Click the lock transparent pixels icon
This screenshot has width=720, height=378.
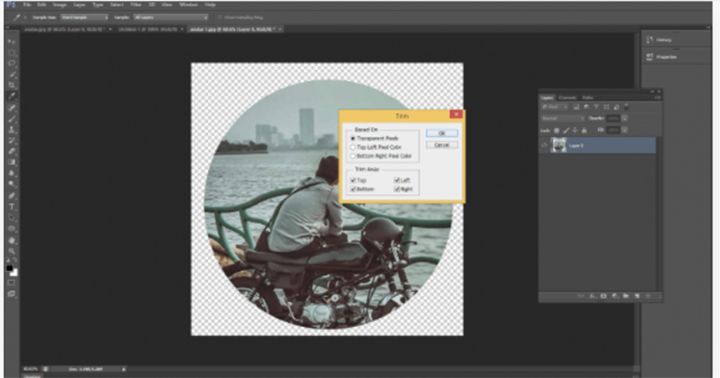pyautogui.click(x=557, y=130)
